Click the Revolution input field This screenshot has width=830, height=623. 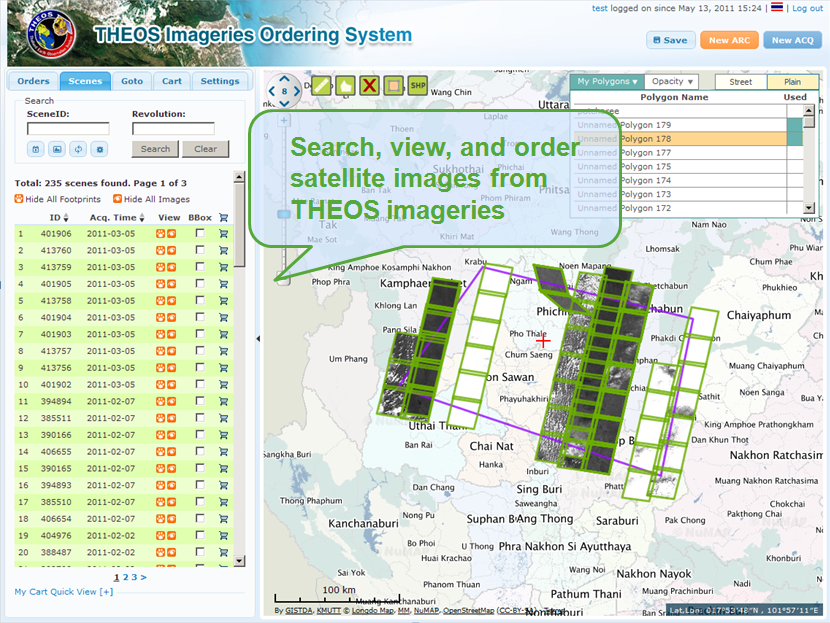pos(174,129)
